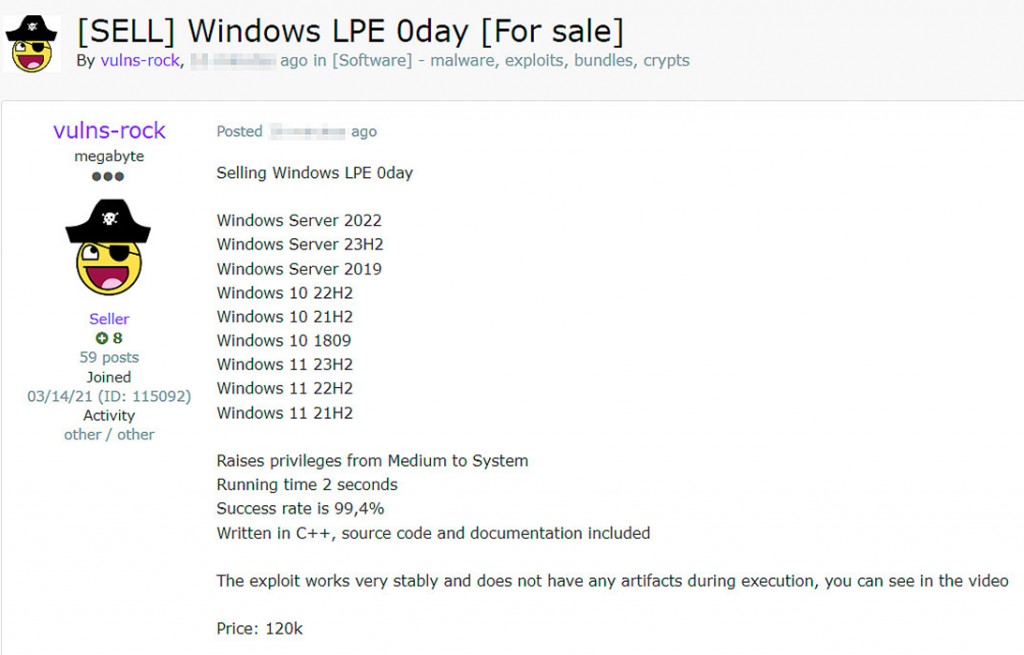The width and height of the screenshot is (1024, 655).
Task: Open the large pirate smiley avatar
Action: click(109, 246)
